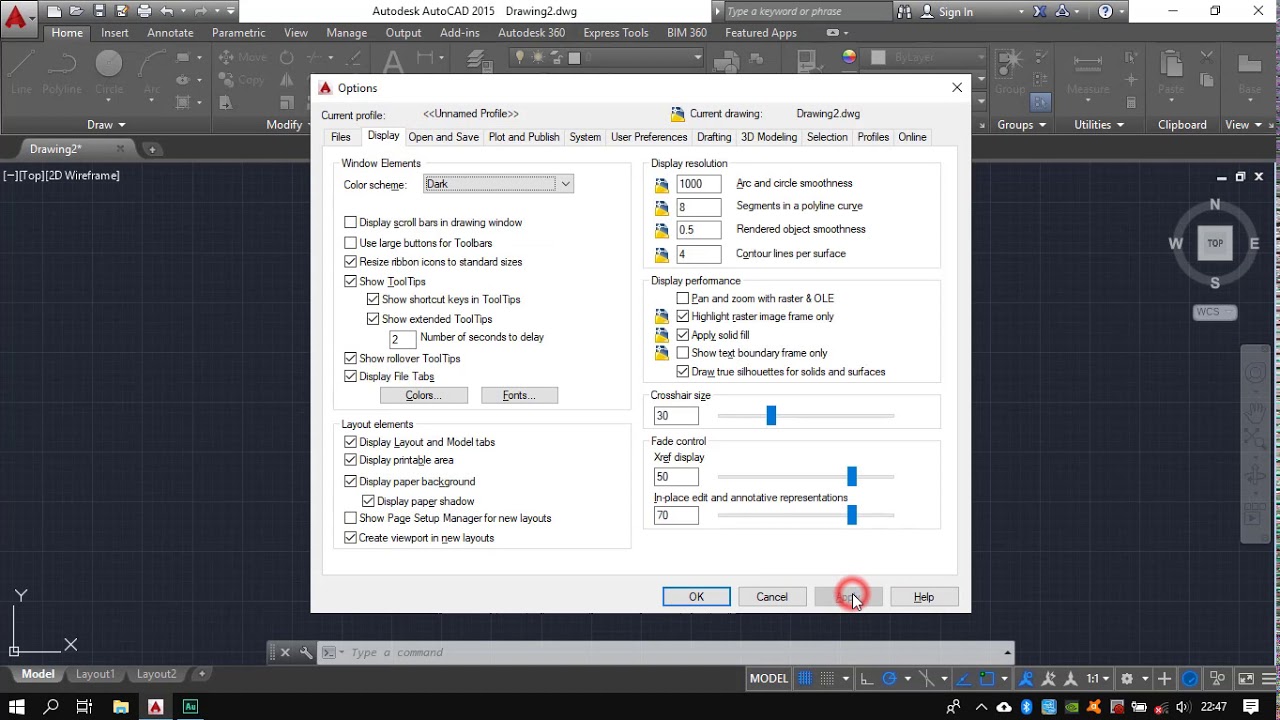
Task: Toggle Object snap tracking angle icon in status bar
Action: pyautogui.click(x=964, y=678)
